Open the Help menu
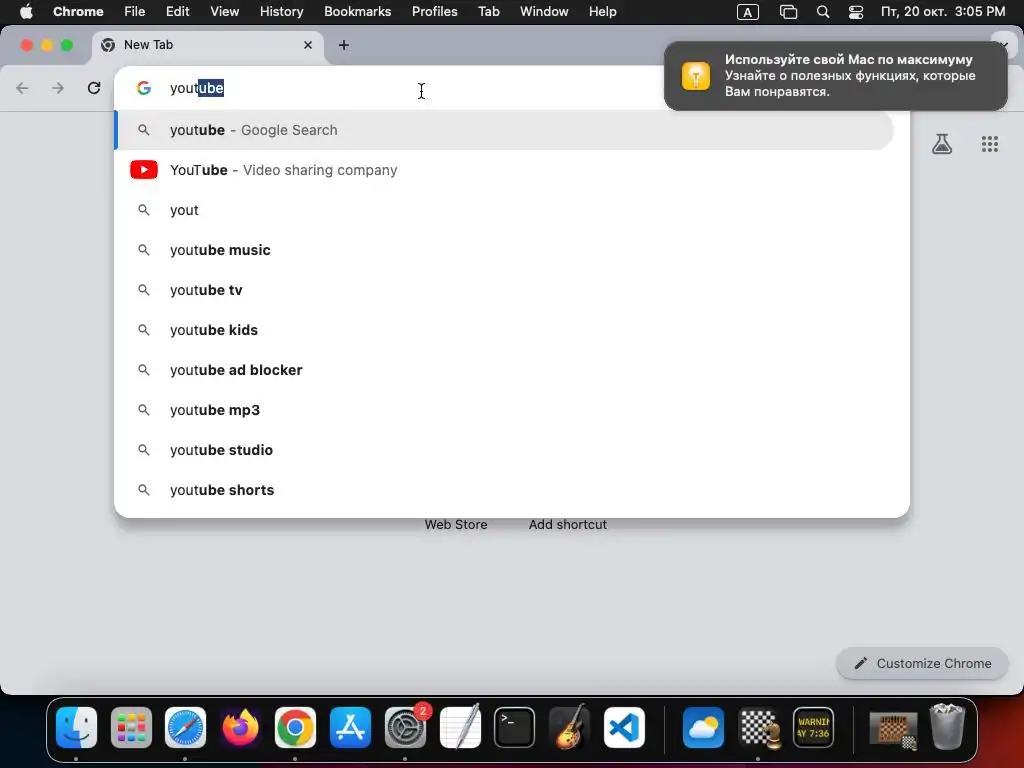 point(602,12)
